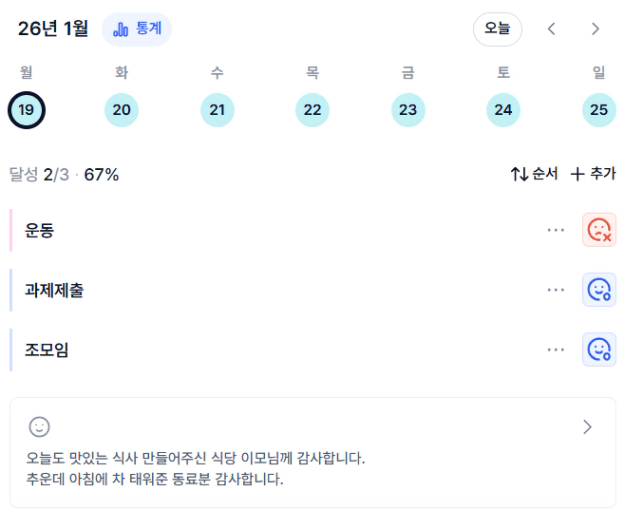This screenshot has height=510, width=625.
Task: Go to the next week arrow
Action: point(595,29)
